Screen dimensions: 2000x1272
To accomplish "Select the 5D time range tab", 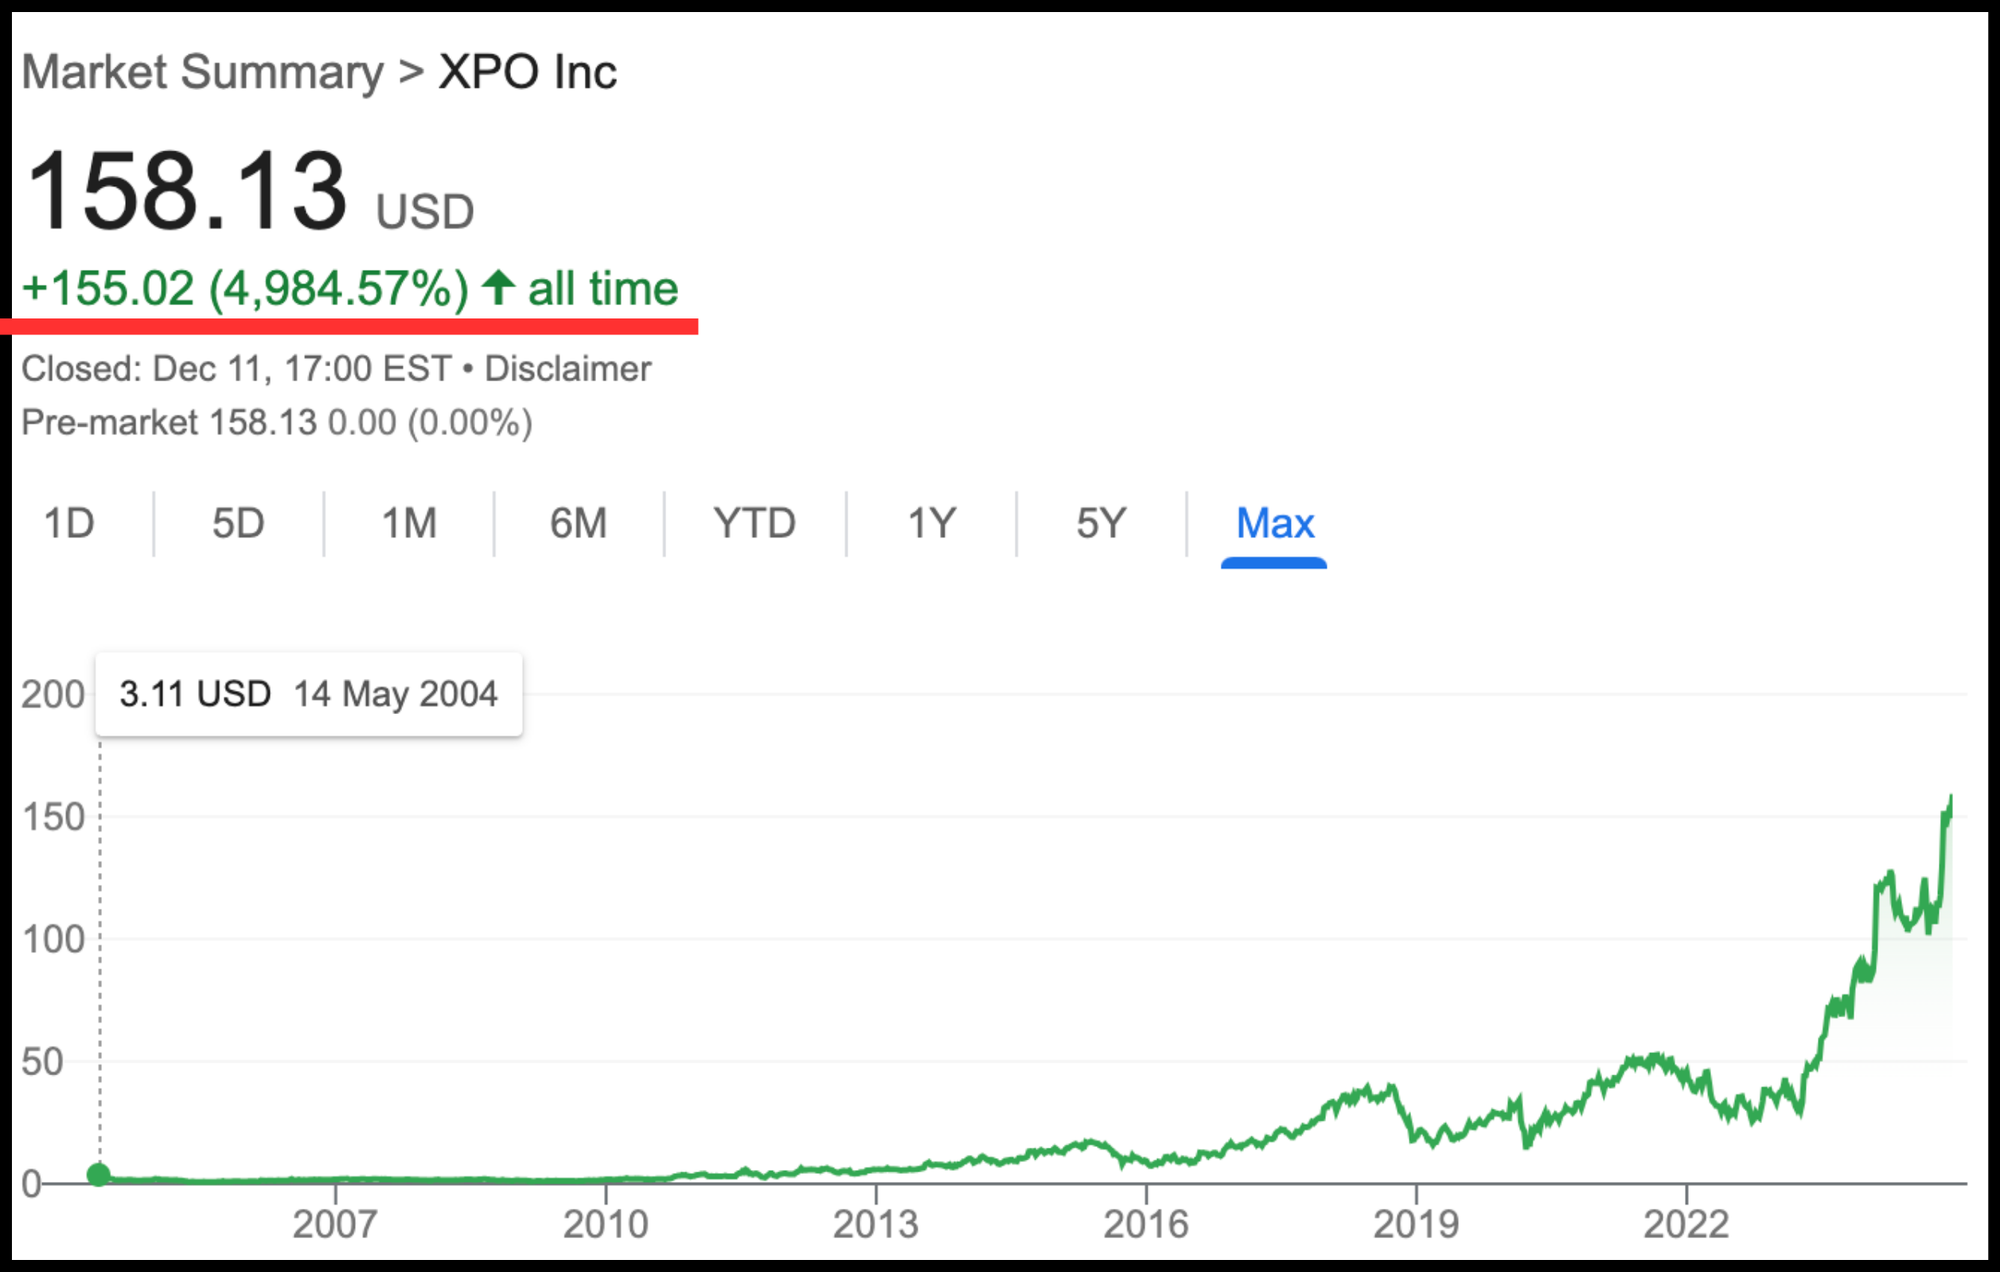I will pos(238,523).
